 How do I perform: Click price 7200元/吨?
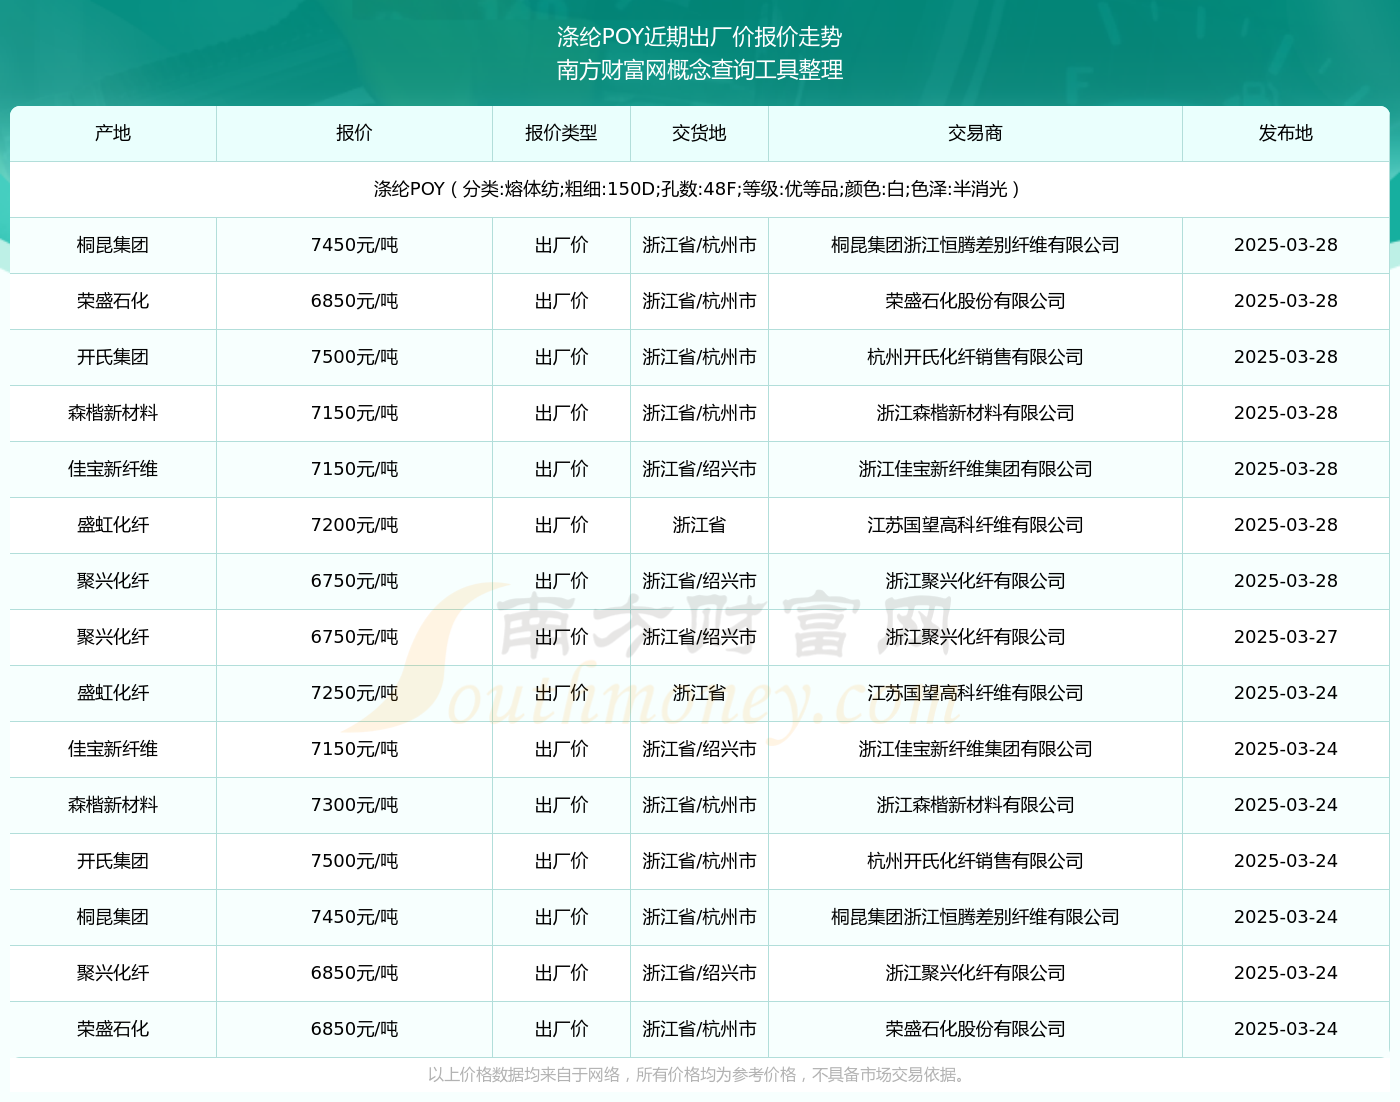354,525
